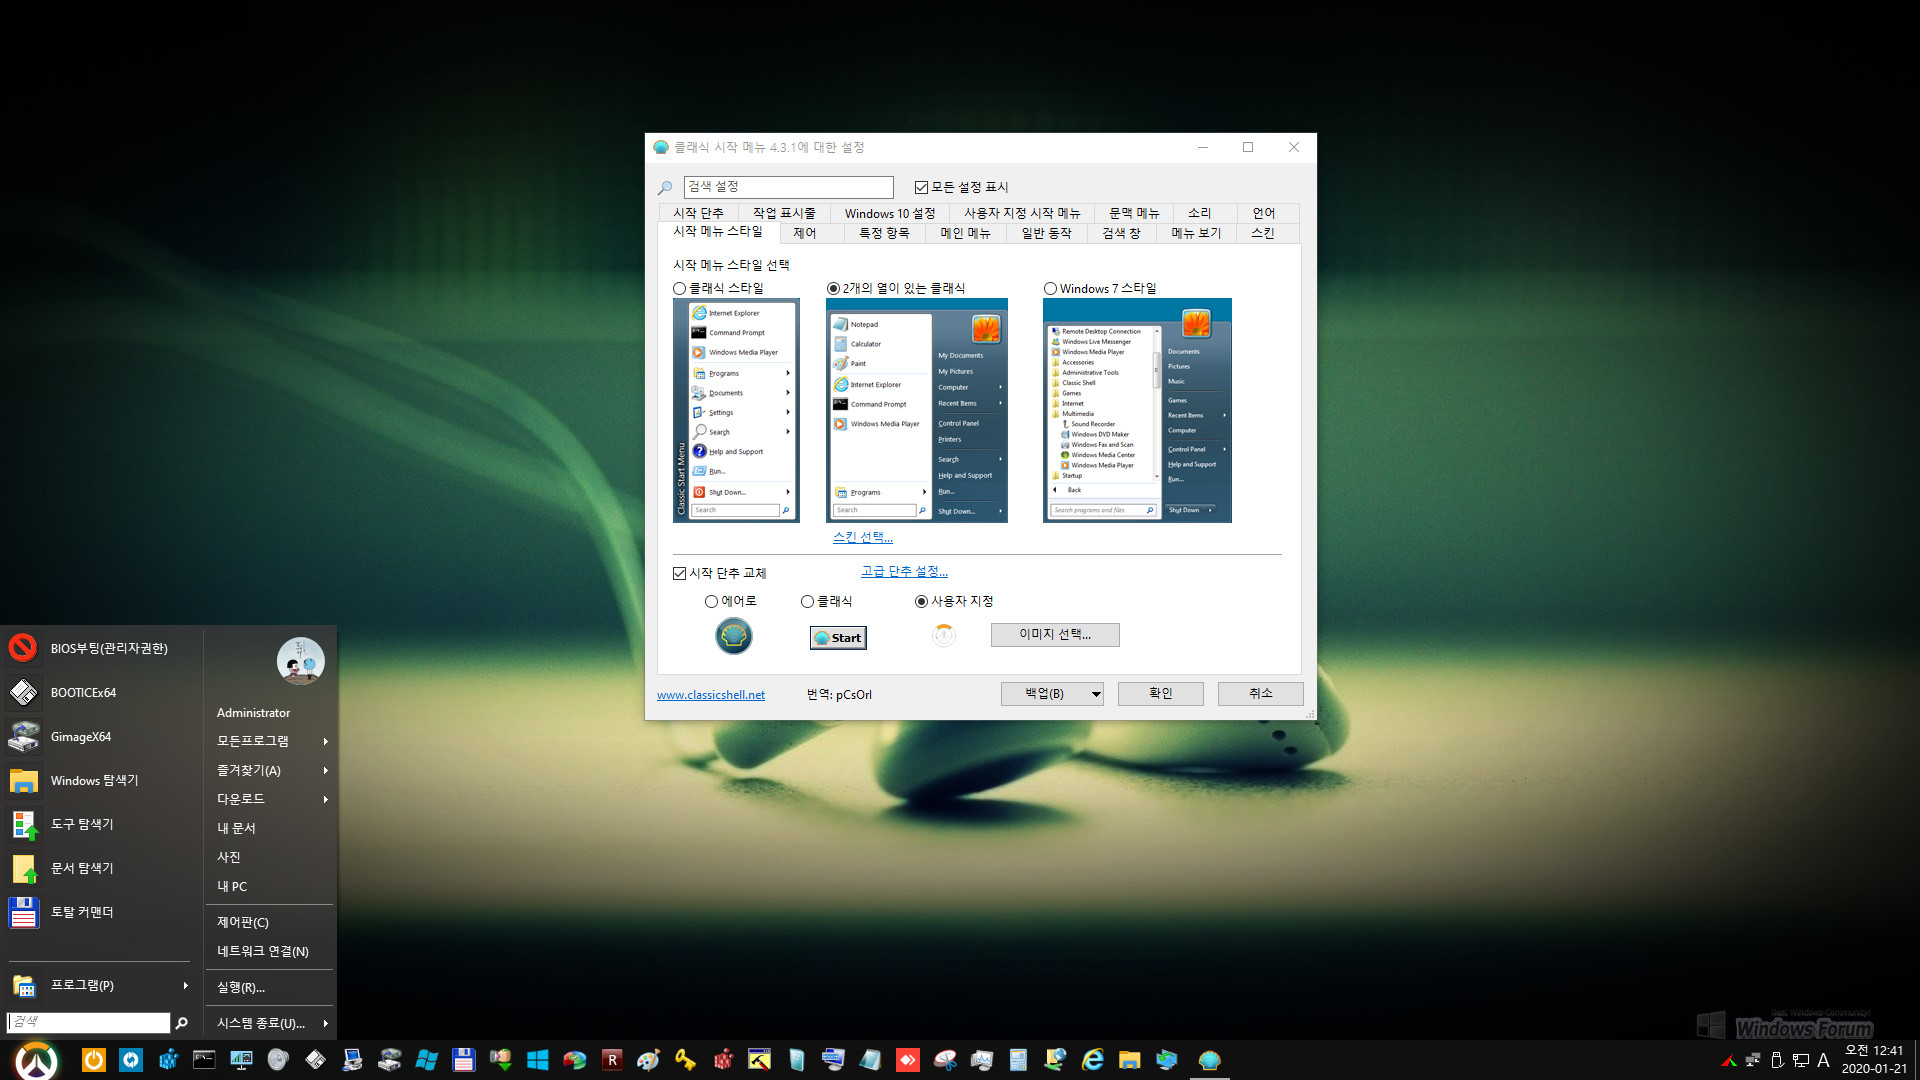Screen dimensions: 1920x1080
Task: Toggle the 모든 설정 표시 checkbox
Action: pyautogui.click(x=921, y=187)
